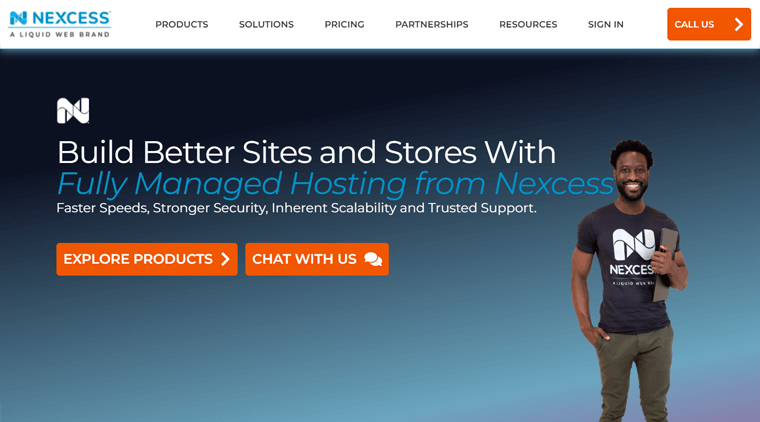Click the Call Us button
The width and height of the screenshot is (760, 422).
click(x=709, y=24)
